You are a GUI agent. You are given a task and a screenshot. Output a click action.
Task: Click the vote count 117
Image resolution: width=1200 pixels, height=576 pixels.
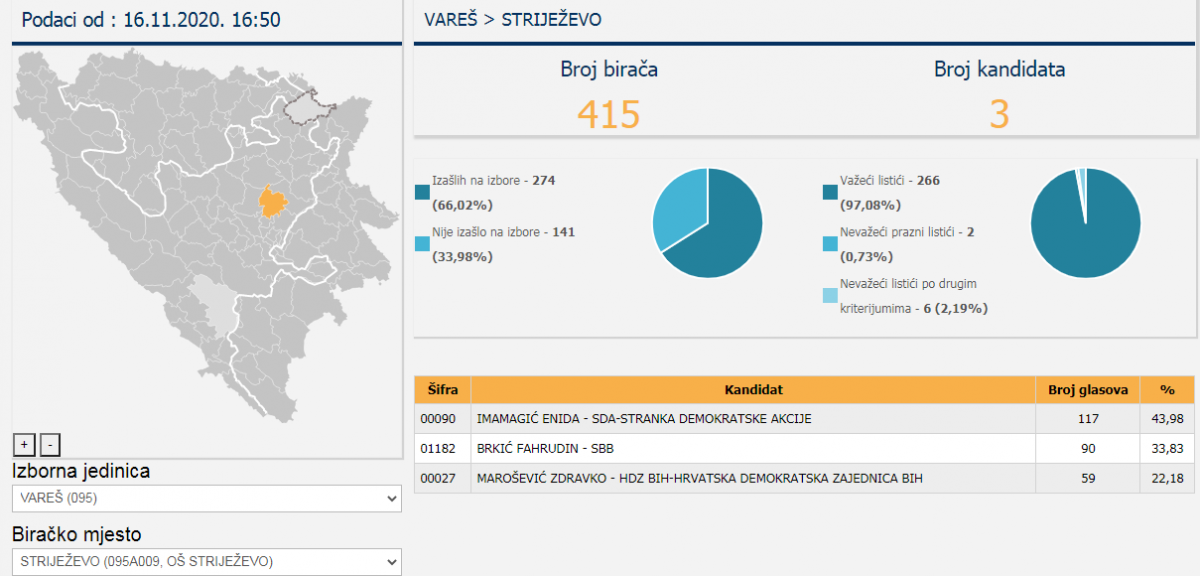1088,418
